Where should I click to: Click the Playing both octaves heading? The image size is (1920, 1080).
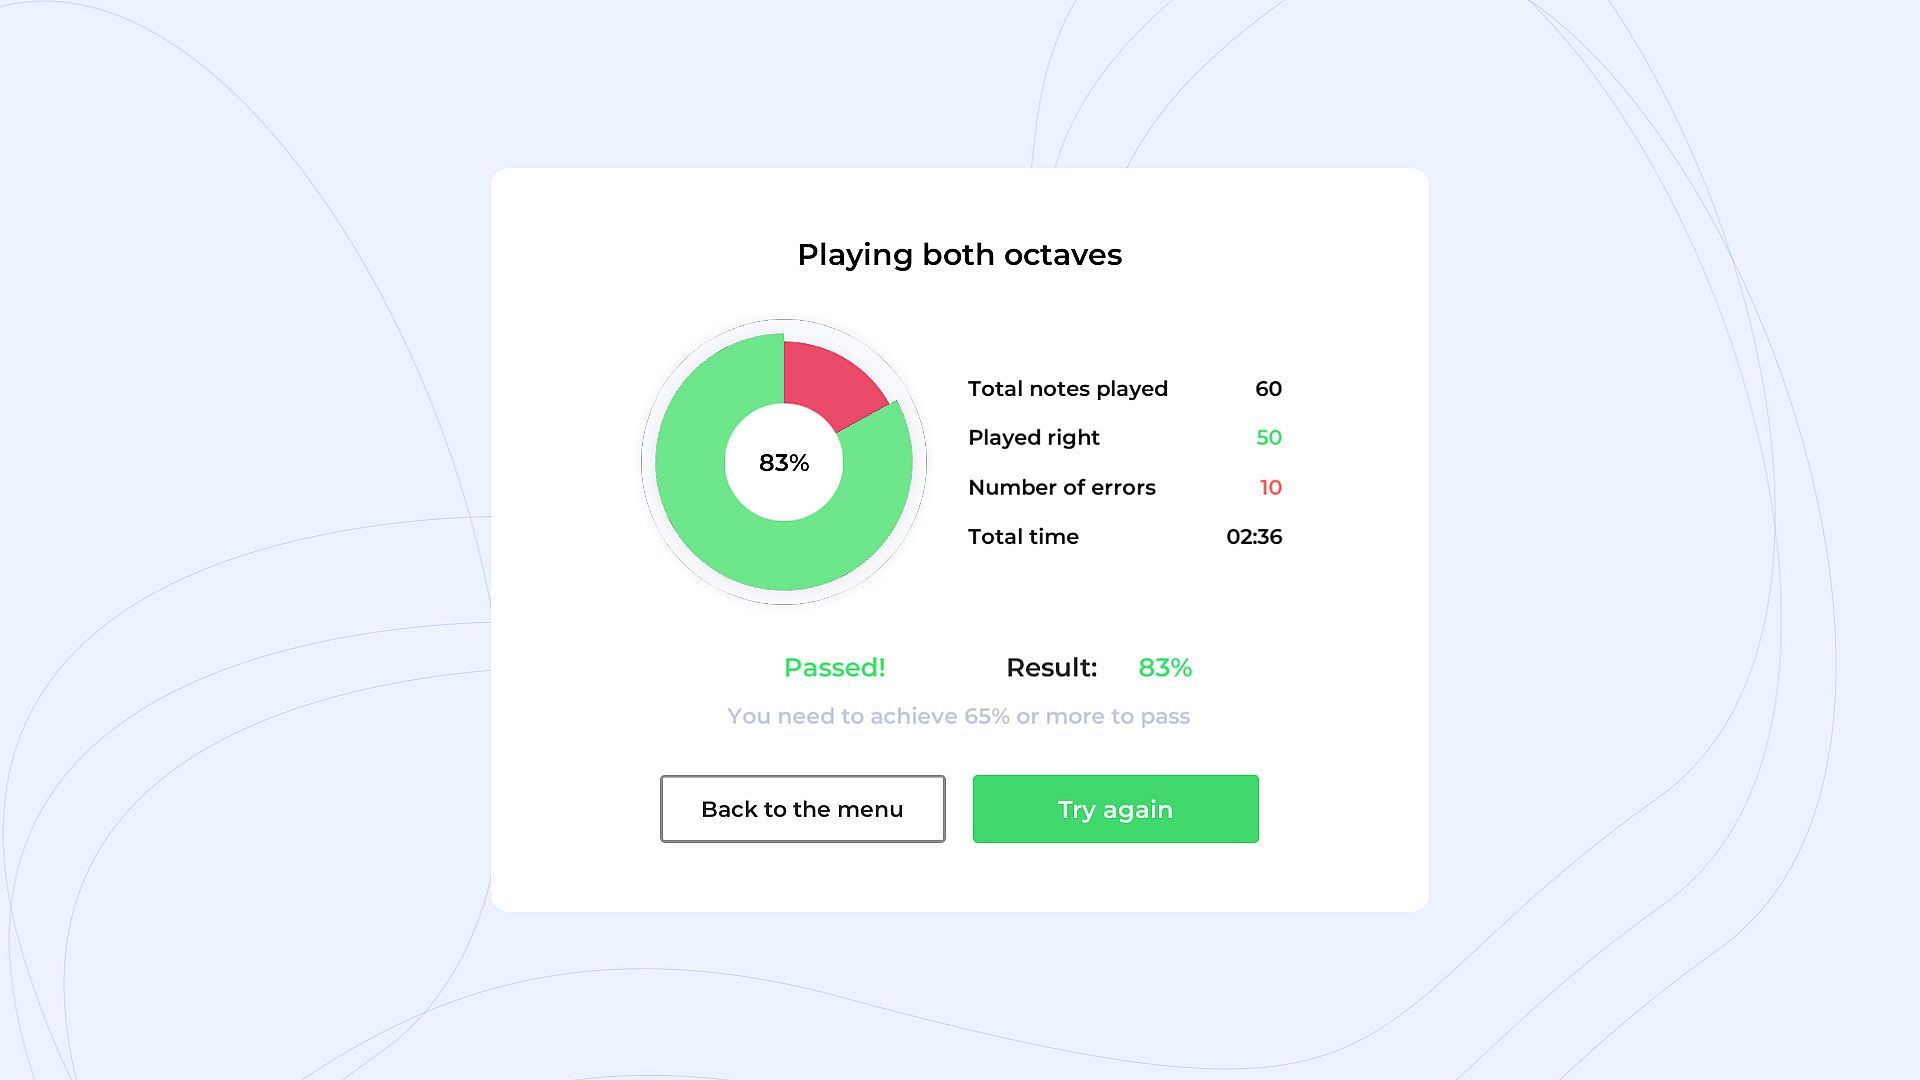click(x=959, y=255)
